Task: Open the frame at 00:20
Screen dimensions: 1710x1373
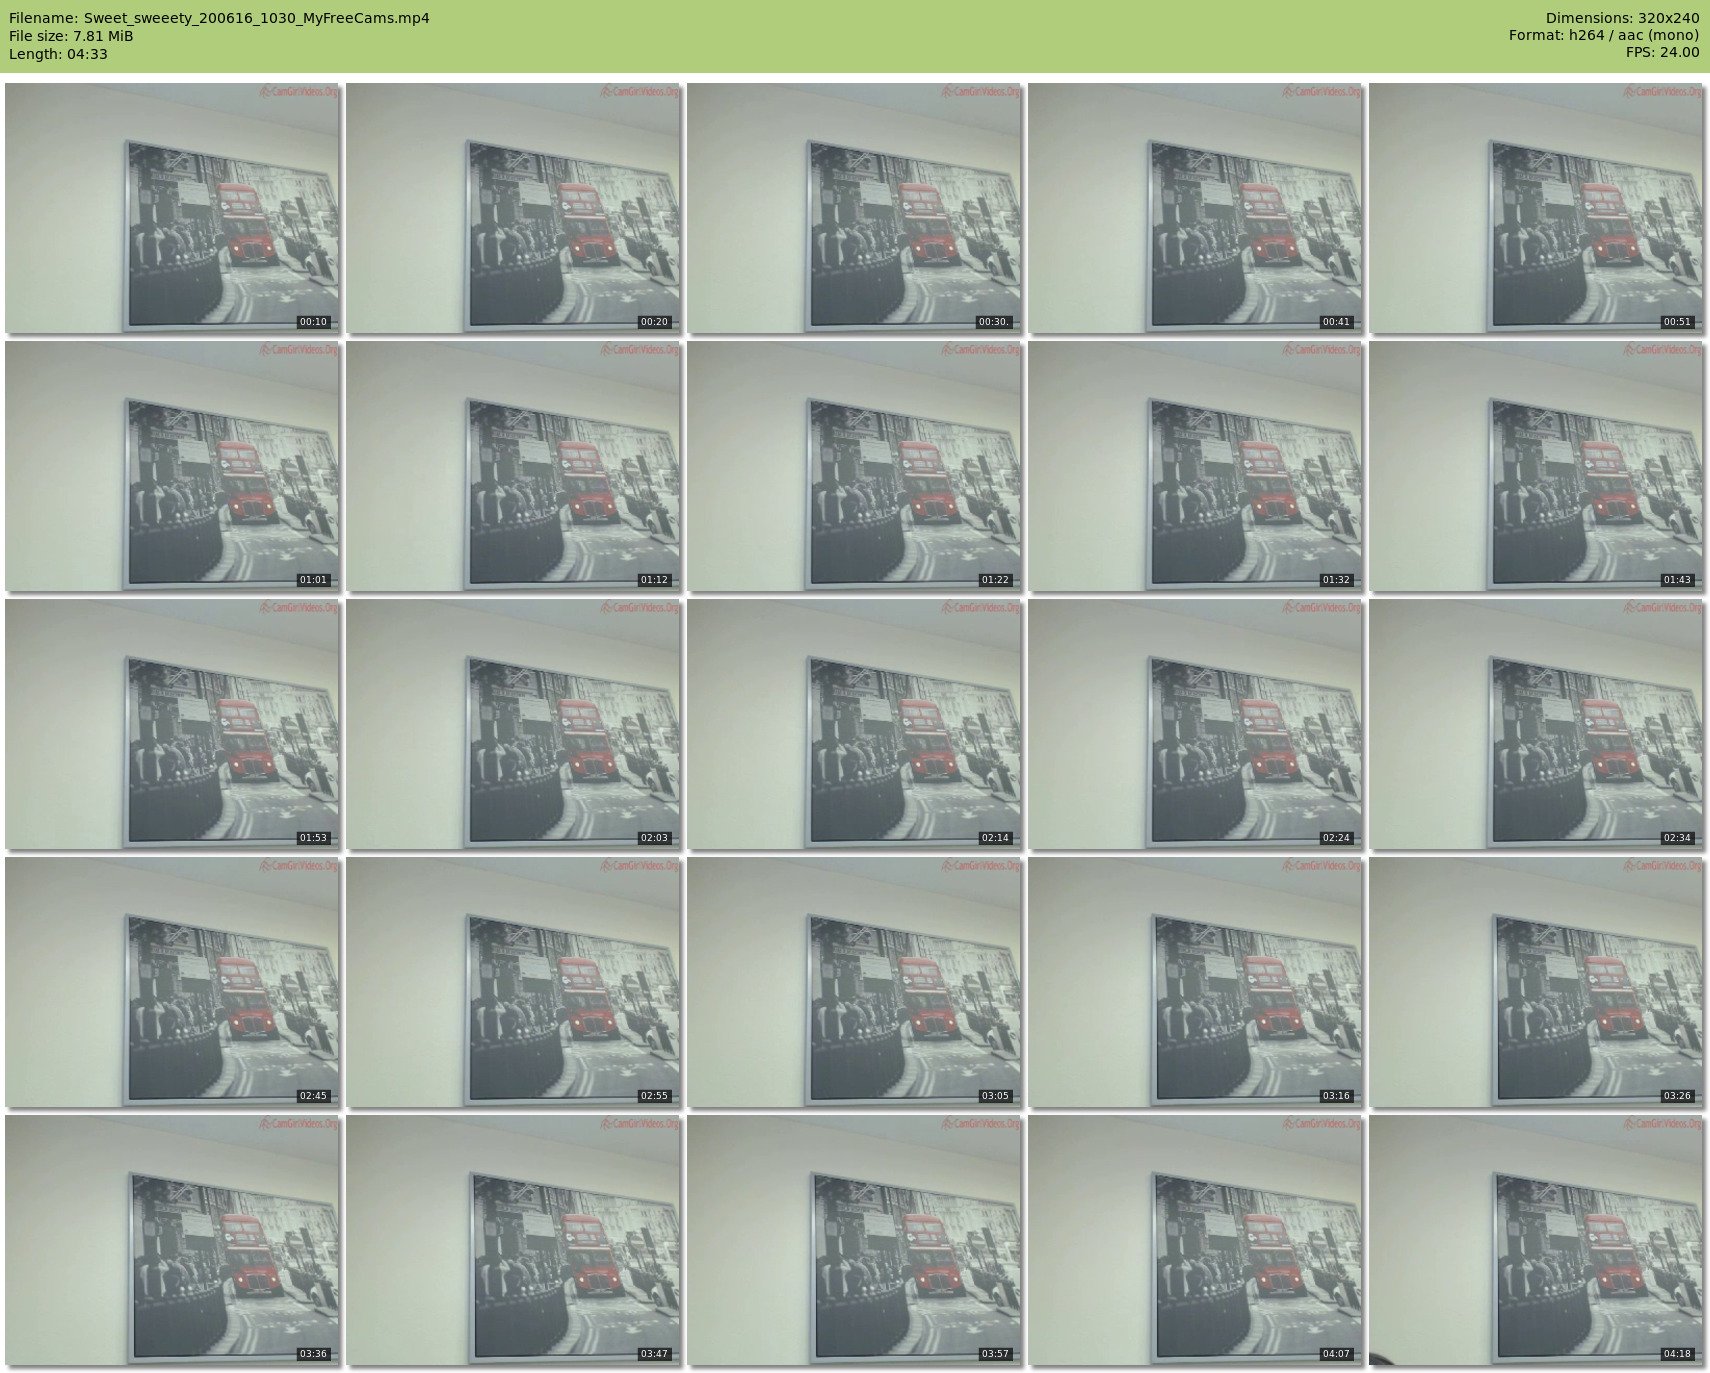Action: click(513, 208)
